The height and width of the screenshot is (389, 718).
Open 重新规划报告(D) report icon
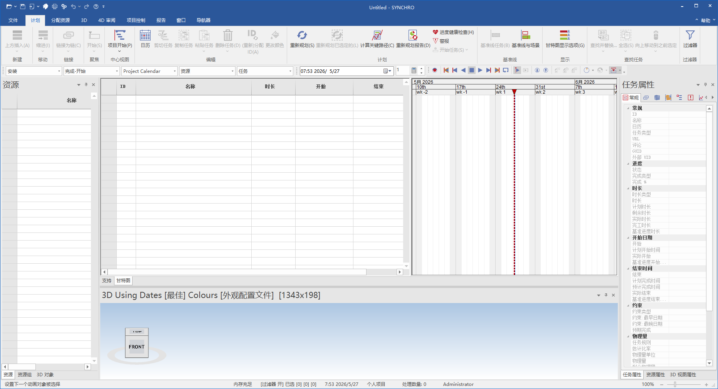pyautogui.click(x=413, y=38)
